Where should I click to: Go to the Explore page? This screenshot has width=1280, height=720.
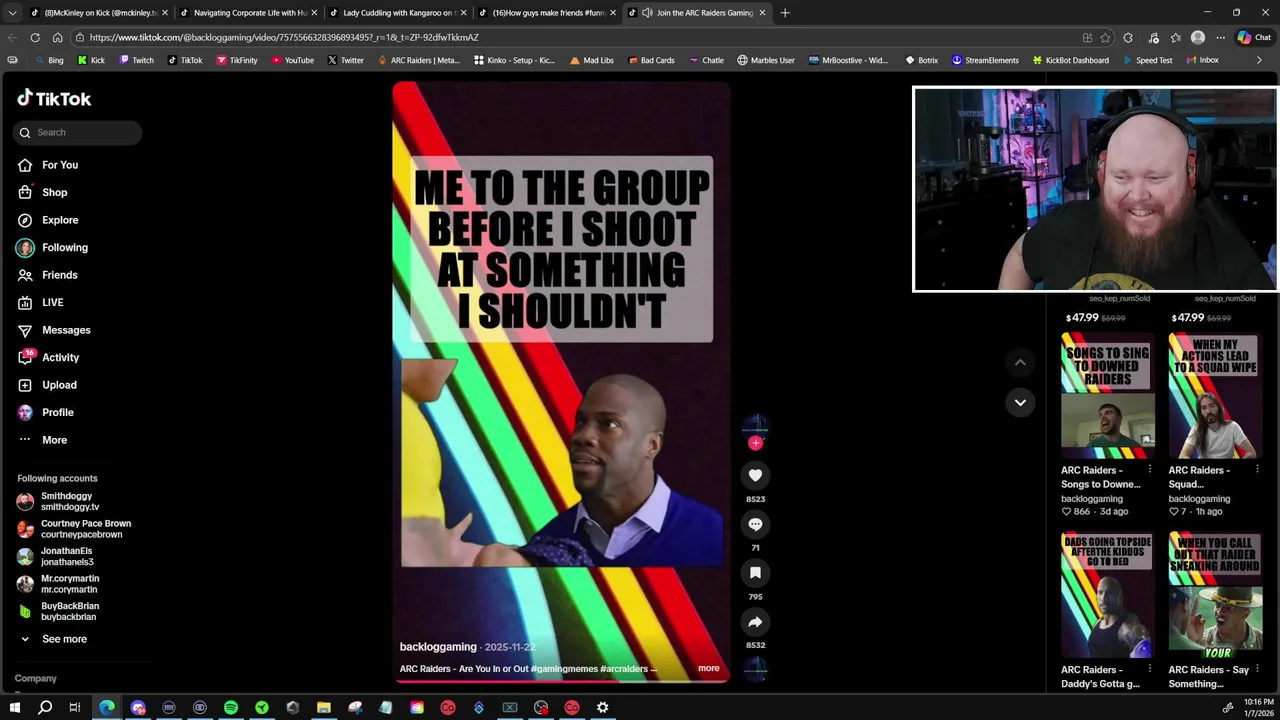60,220
